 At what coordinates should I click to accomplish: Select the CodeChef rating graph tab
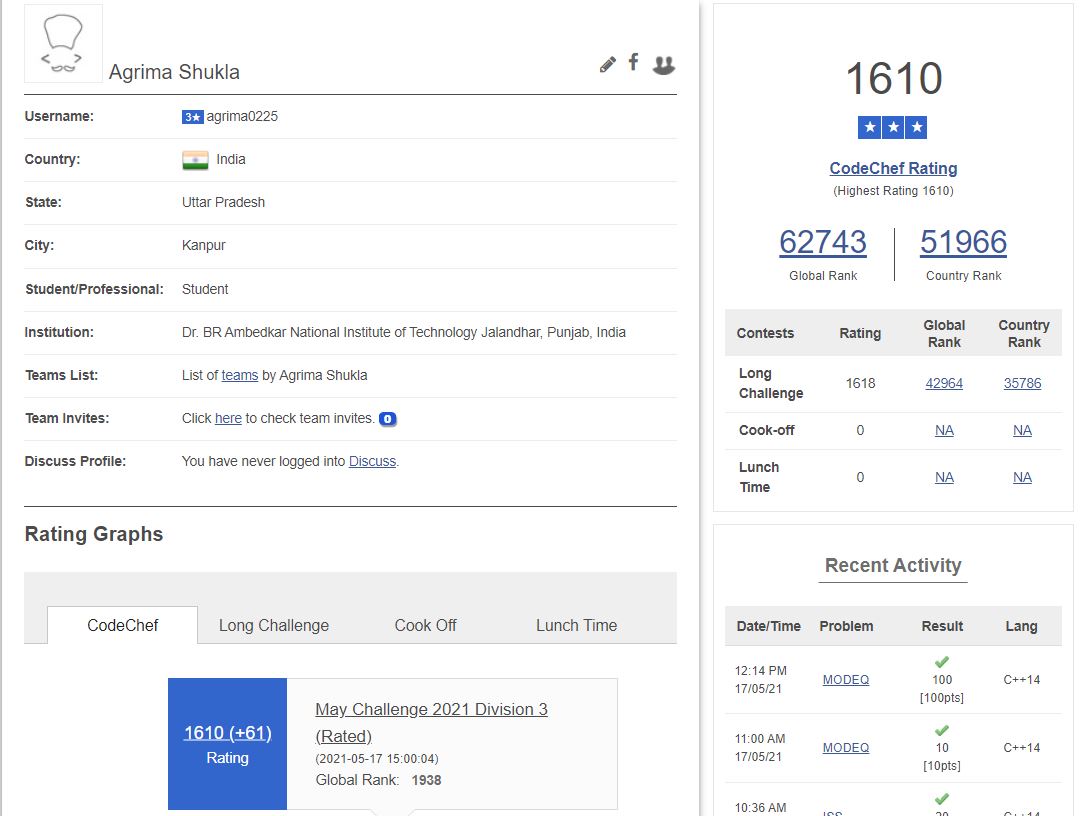(123, 625)
